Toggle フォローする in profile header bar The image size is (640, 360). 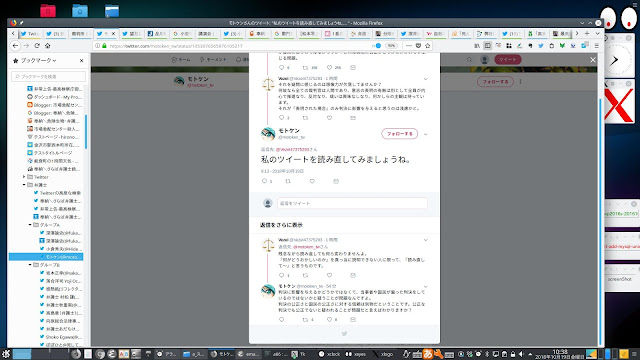click(495, 82)
